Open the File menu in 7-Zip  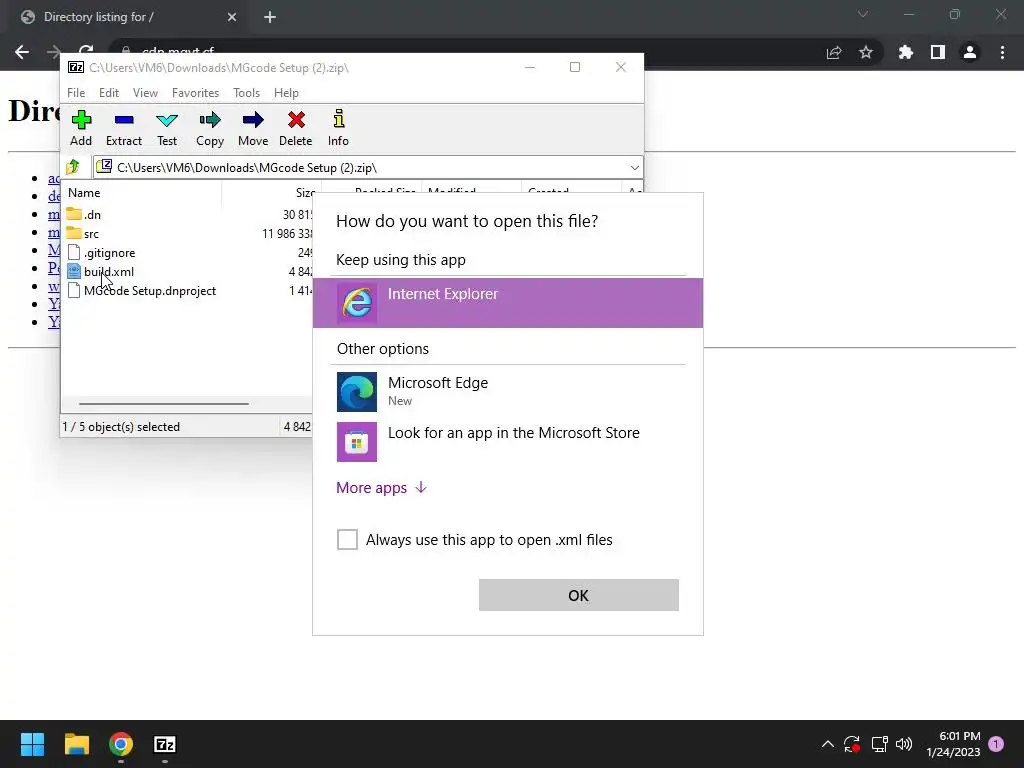(x=76, y=93)
